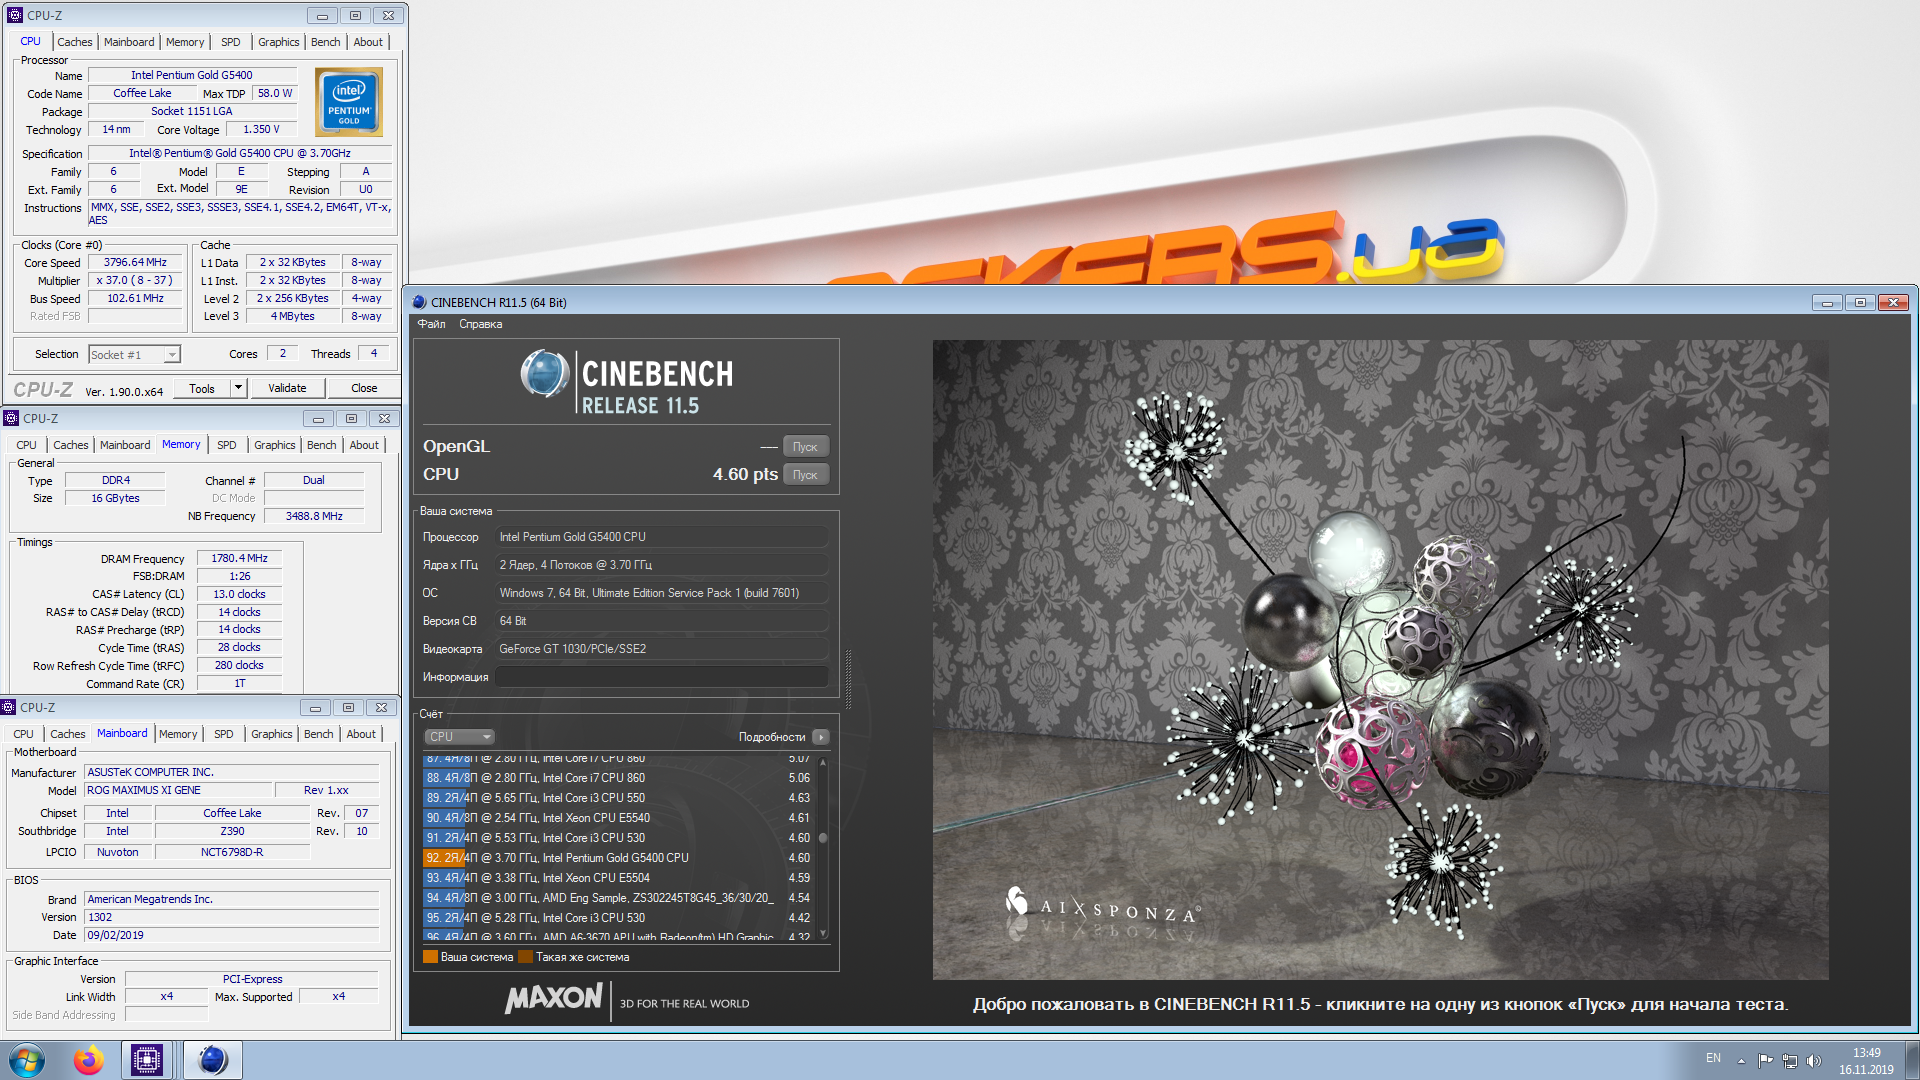The height and width of the screenshot is (1080, 1920).
Task: Click the Информация input field
Action: coord(661,677)
